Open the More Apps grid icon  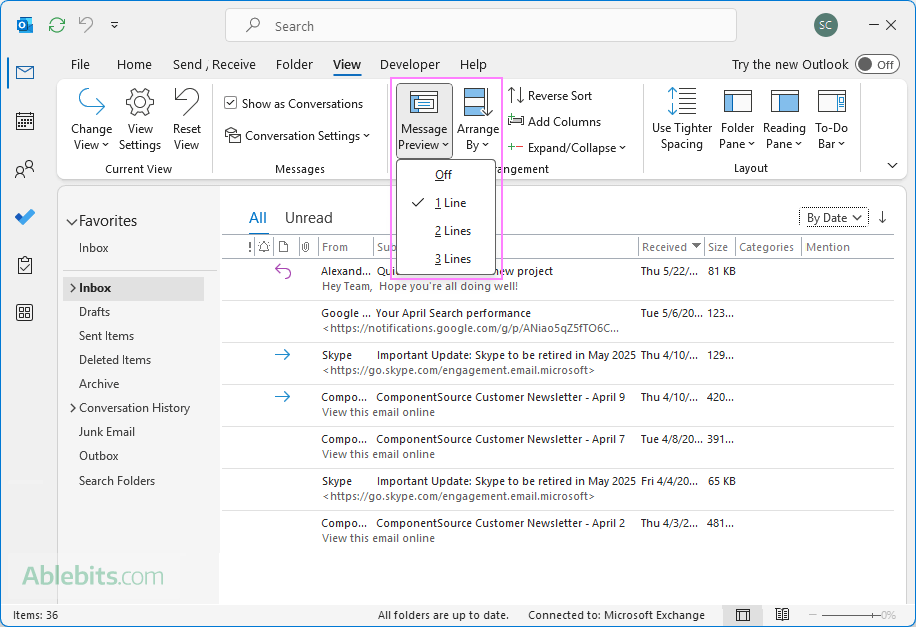click(25, 313)
